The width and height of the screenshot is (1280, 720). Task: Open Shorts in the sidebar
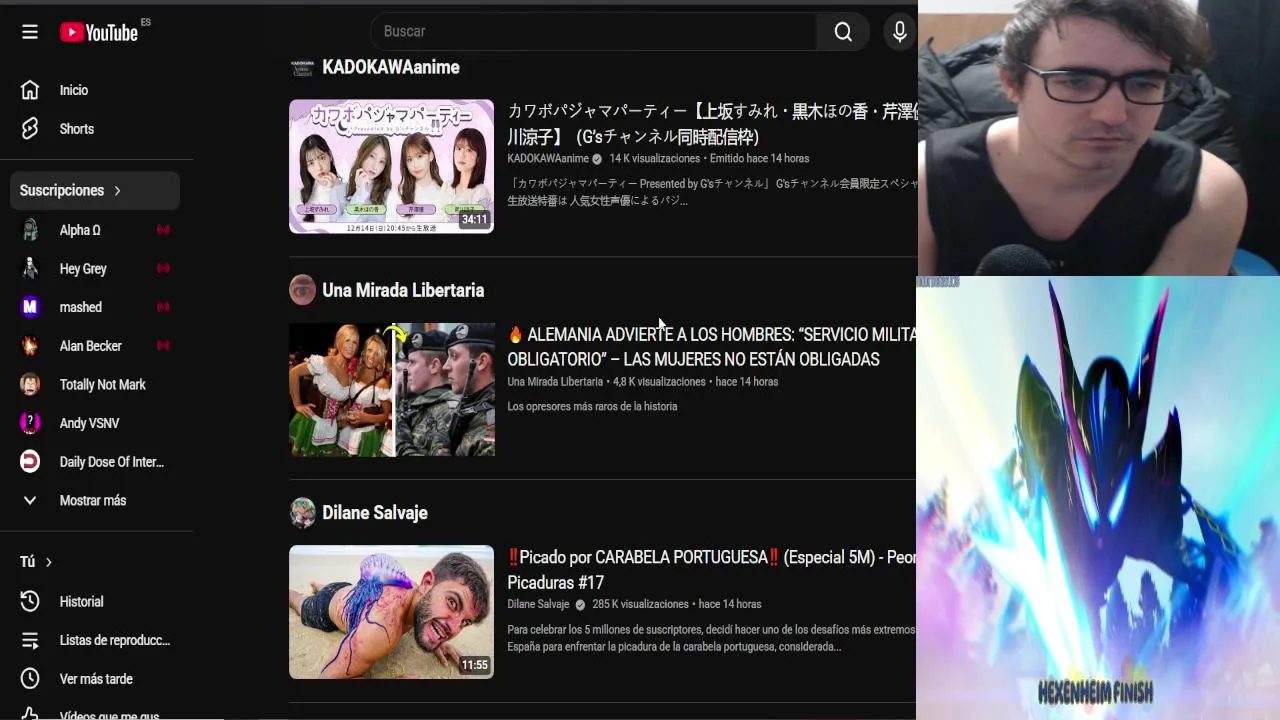95,129
